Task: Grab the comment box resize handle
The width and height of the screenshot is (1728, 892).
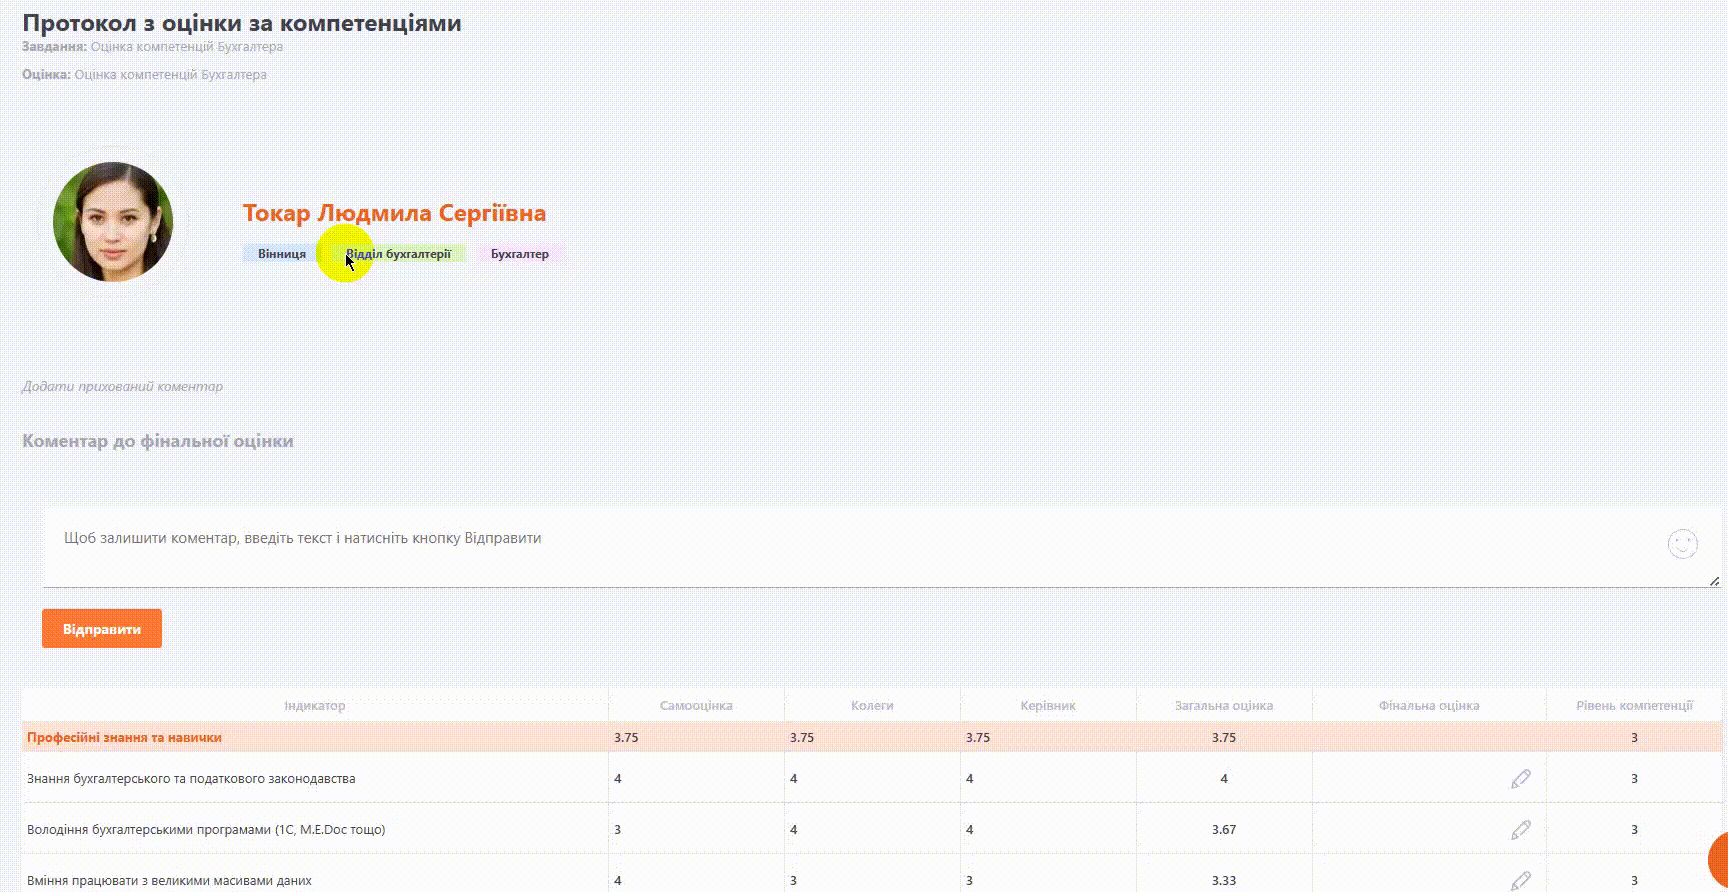Action: tap(1714, 581)
